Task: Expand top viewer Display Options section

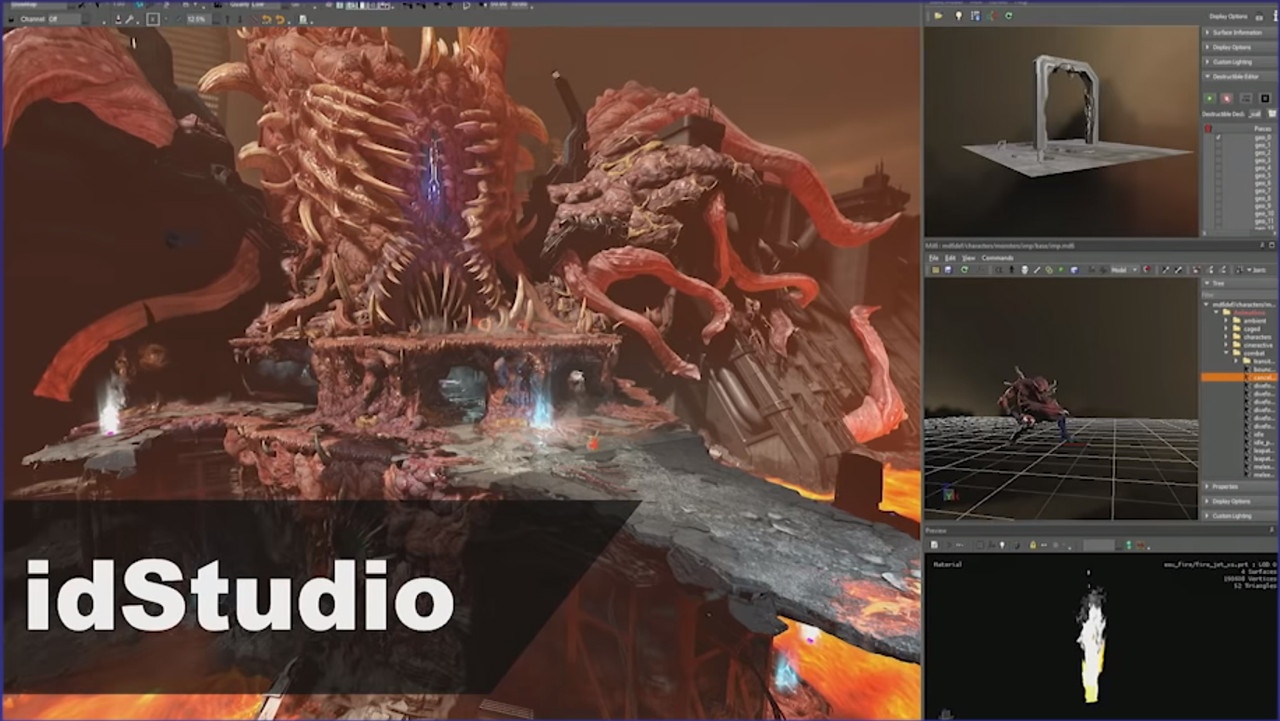Action: click(x=1239, y=47)
